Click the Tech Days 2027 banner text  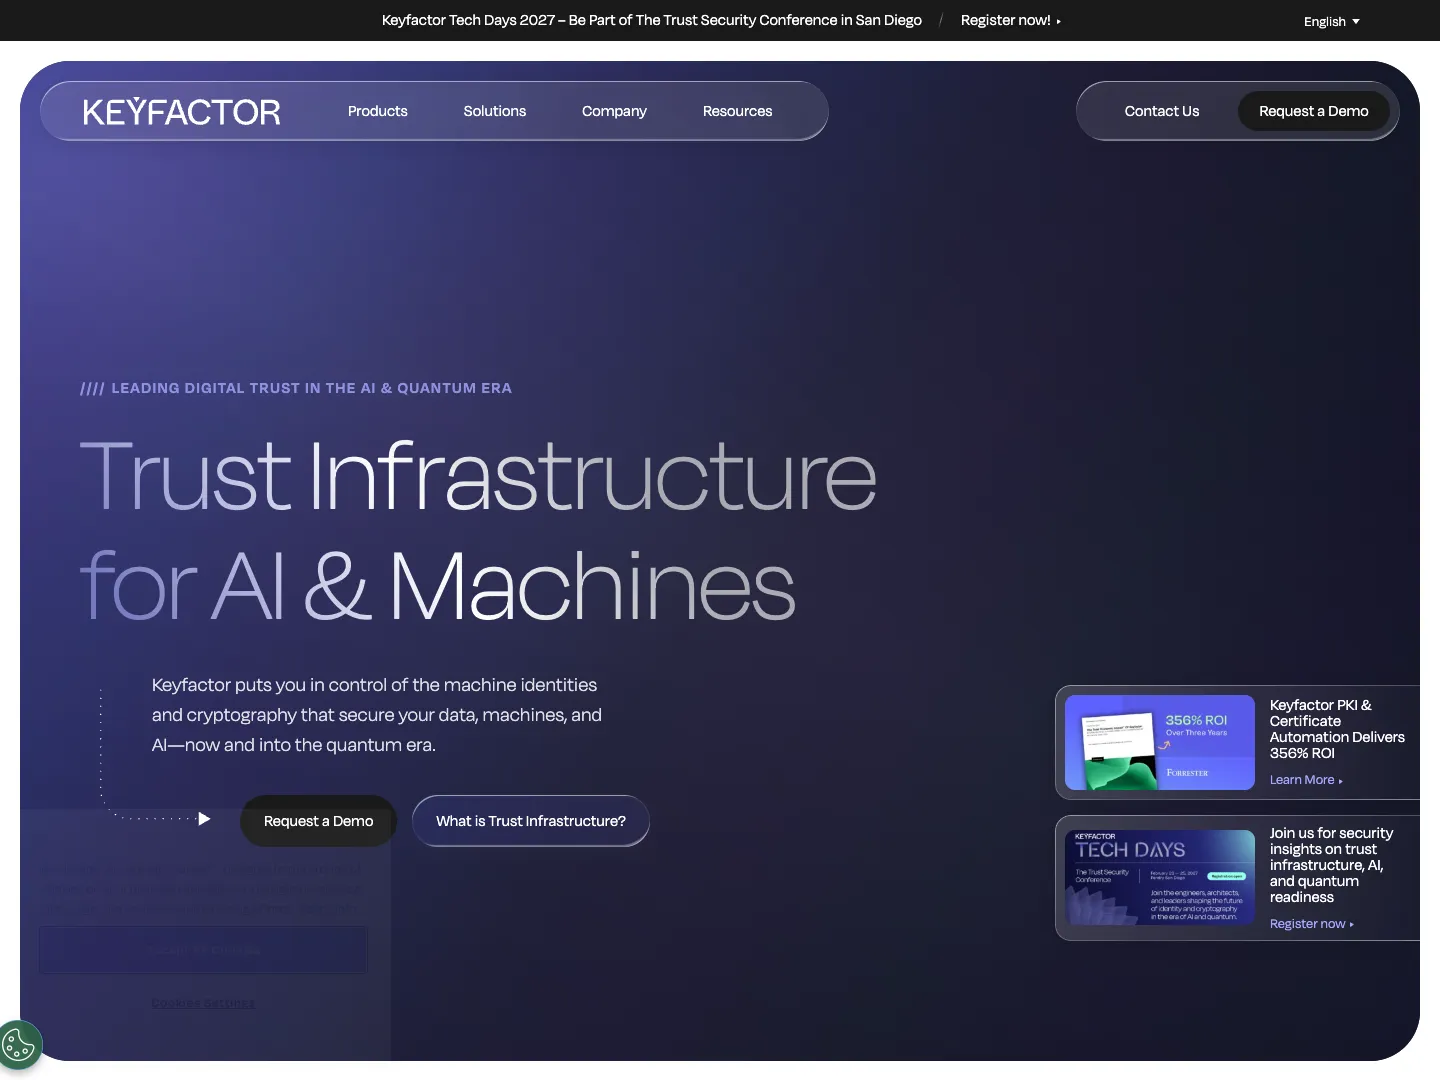[652, 20]
